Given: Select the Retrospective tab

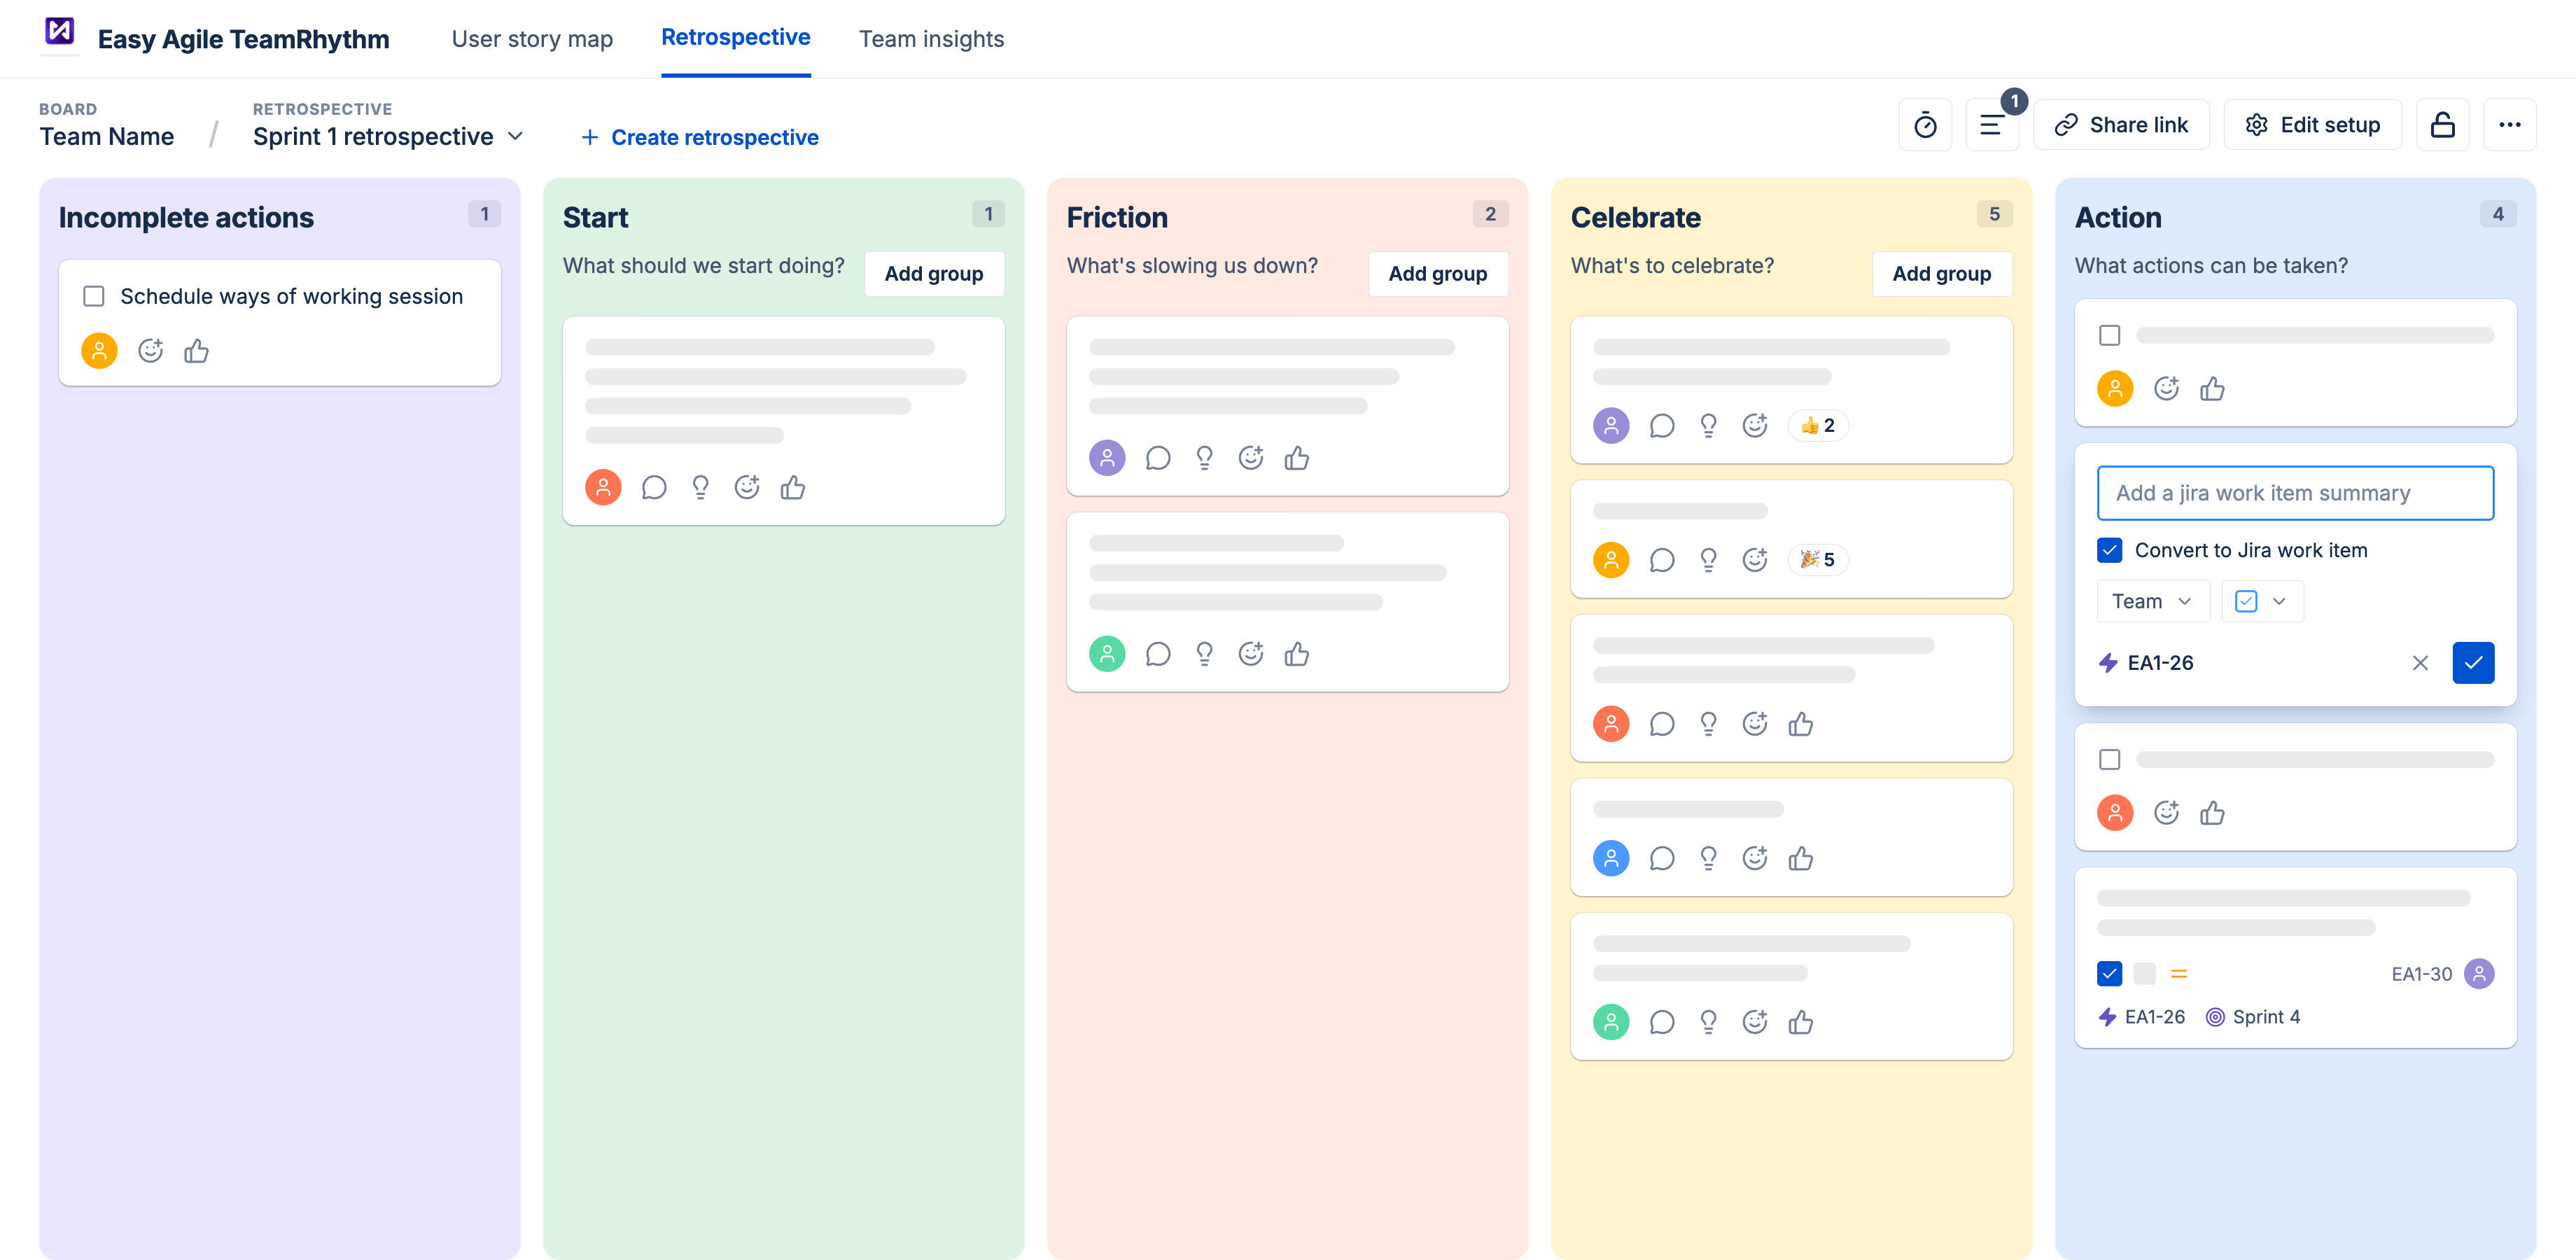Looking at the screenshot, I should point(736,37).
